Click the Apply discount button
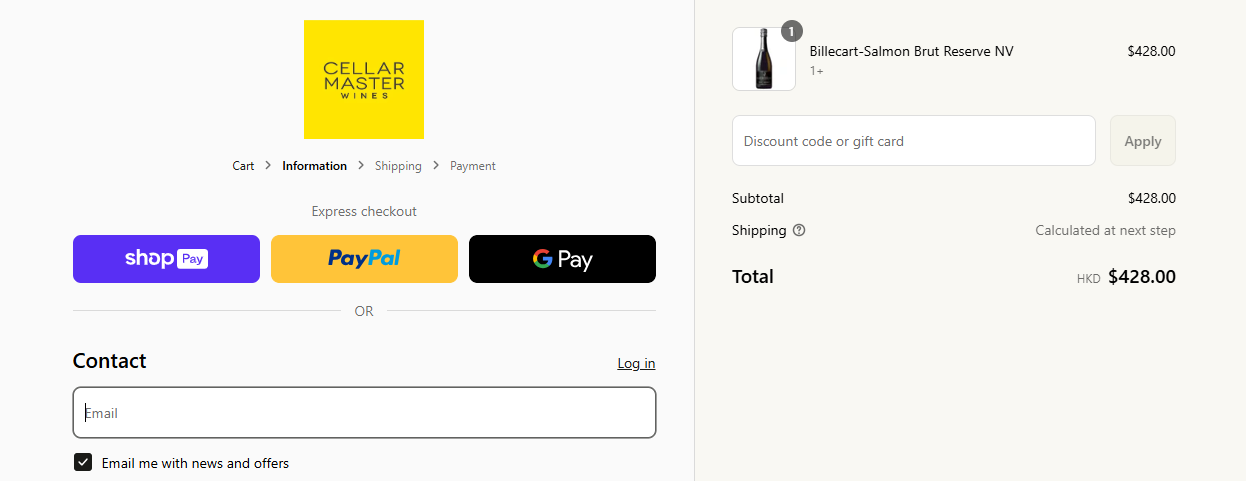The image size is (1246, 481). coord(1143,141)
